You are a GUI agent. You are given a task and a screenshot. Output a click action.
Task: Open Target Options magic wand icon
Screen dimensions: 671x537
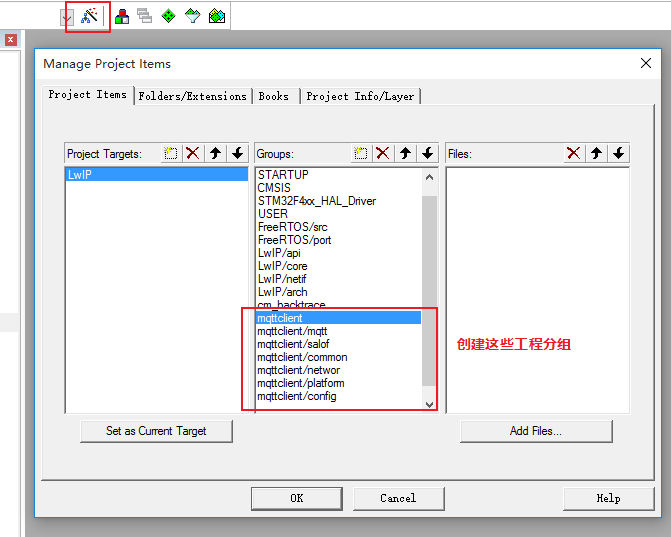click(89, 16)
